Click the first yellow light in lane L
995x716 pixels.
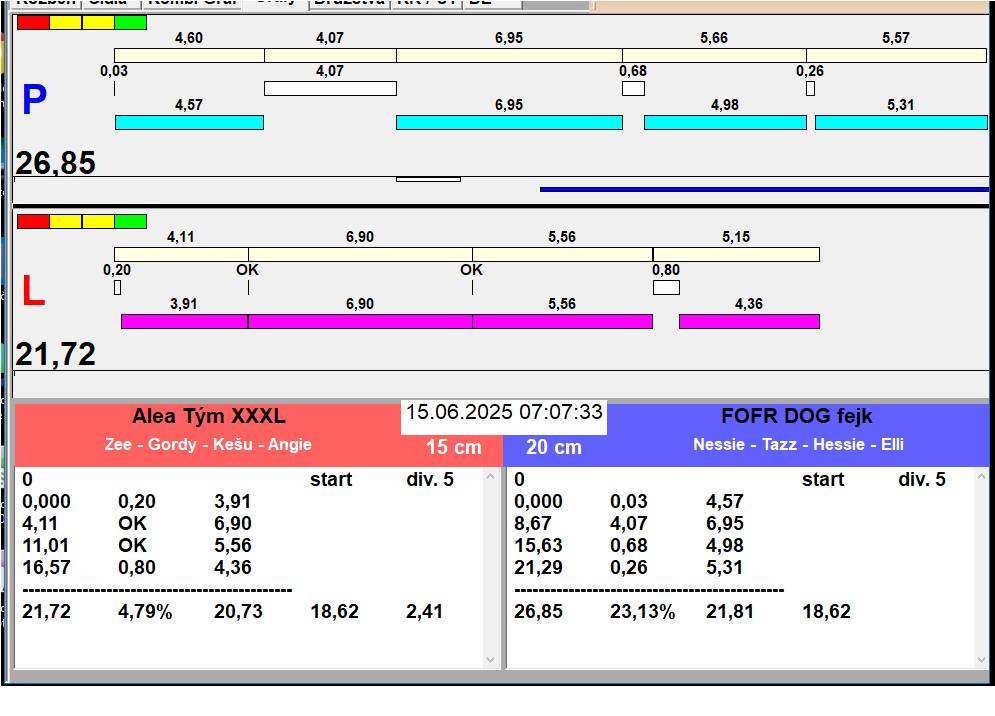pos(65,221)
